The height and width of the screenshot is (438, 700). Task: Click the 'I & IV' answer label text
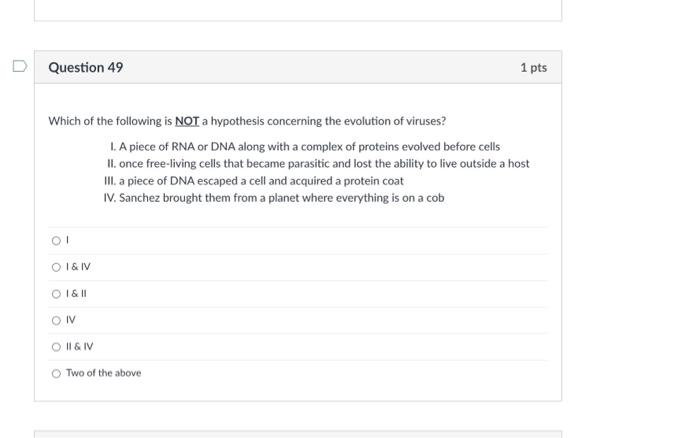click(x=78, y=267)
